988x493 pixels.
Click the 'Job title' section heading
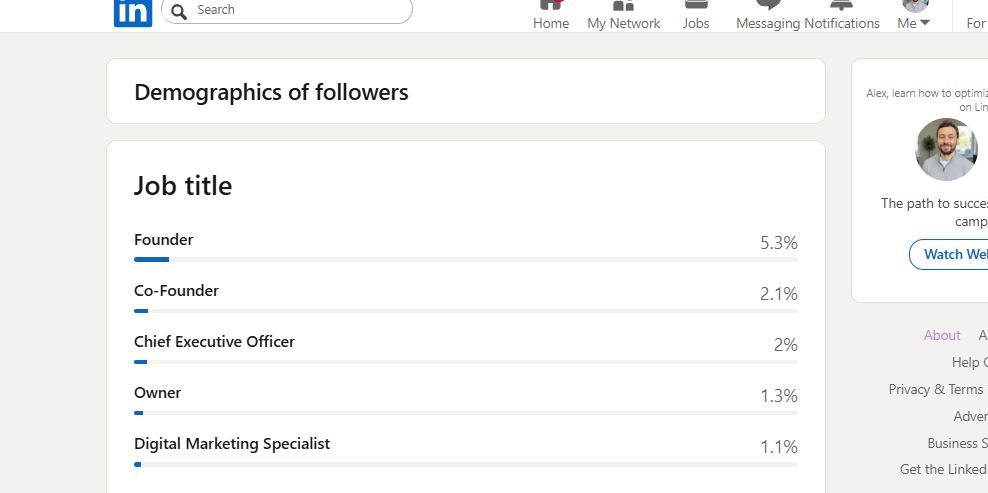coord(183,186)
